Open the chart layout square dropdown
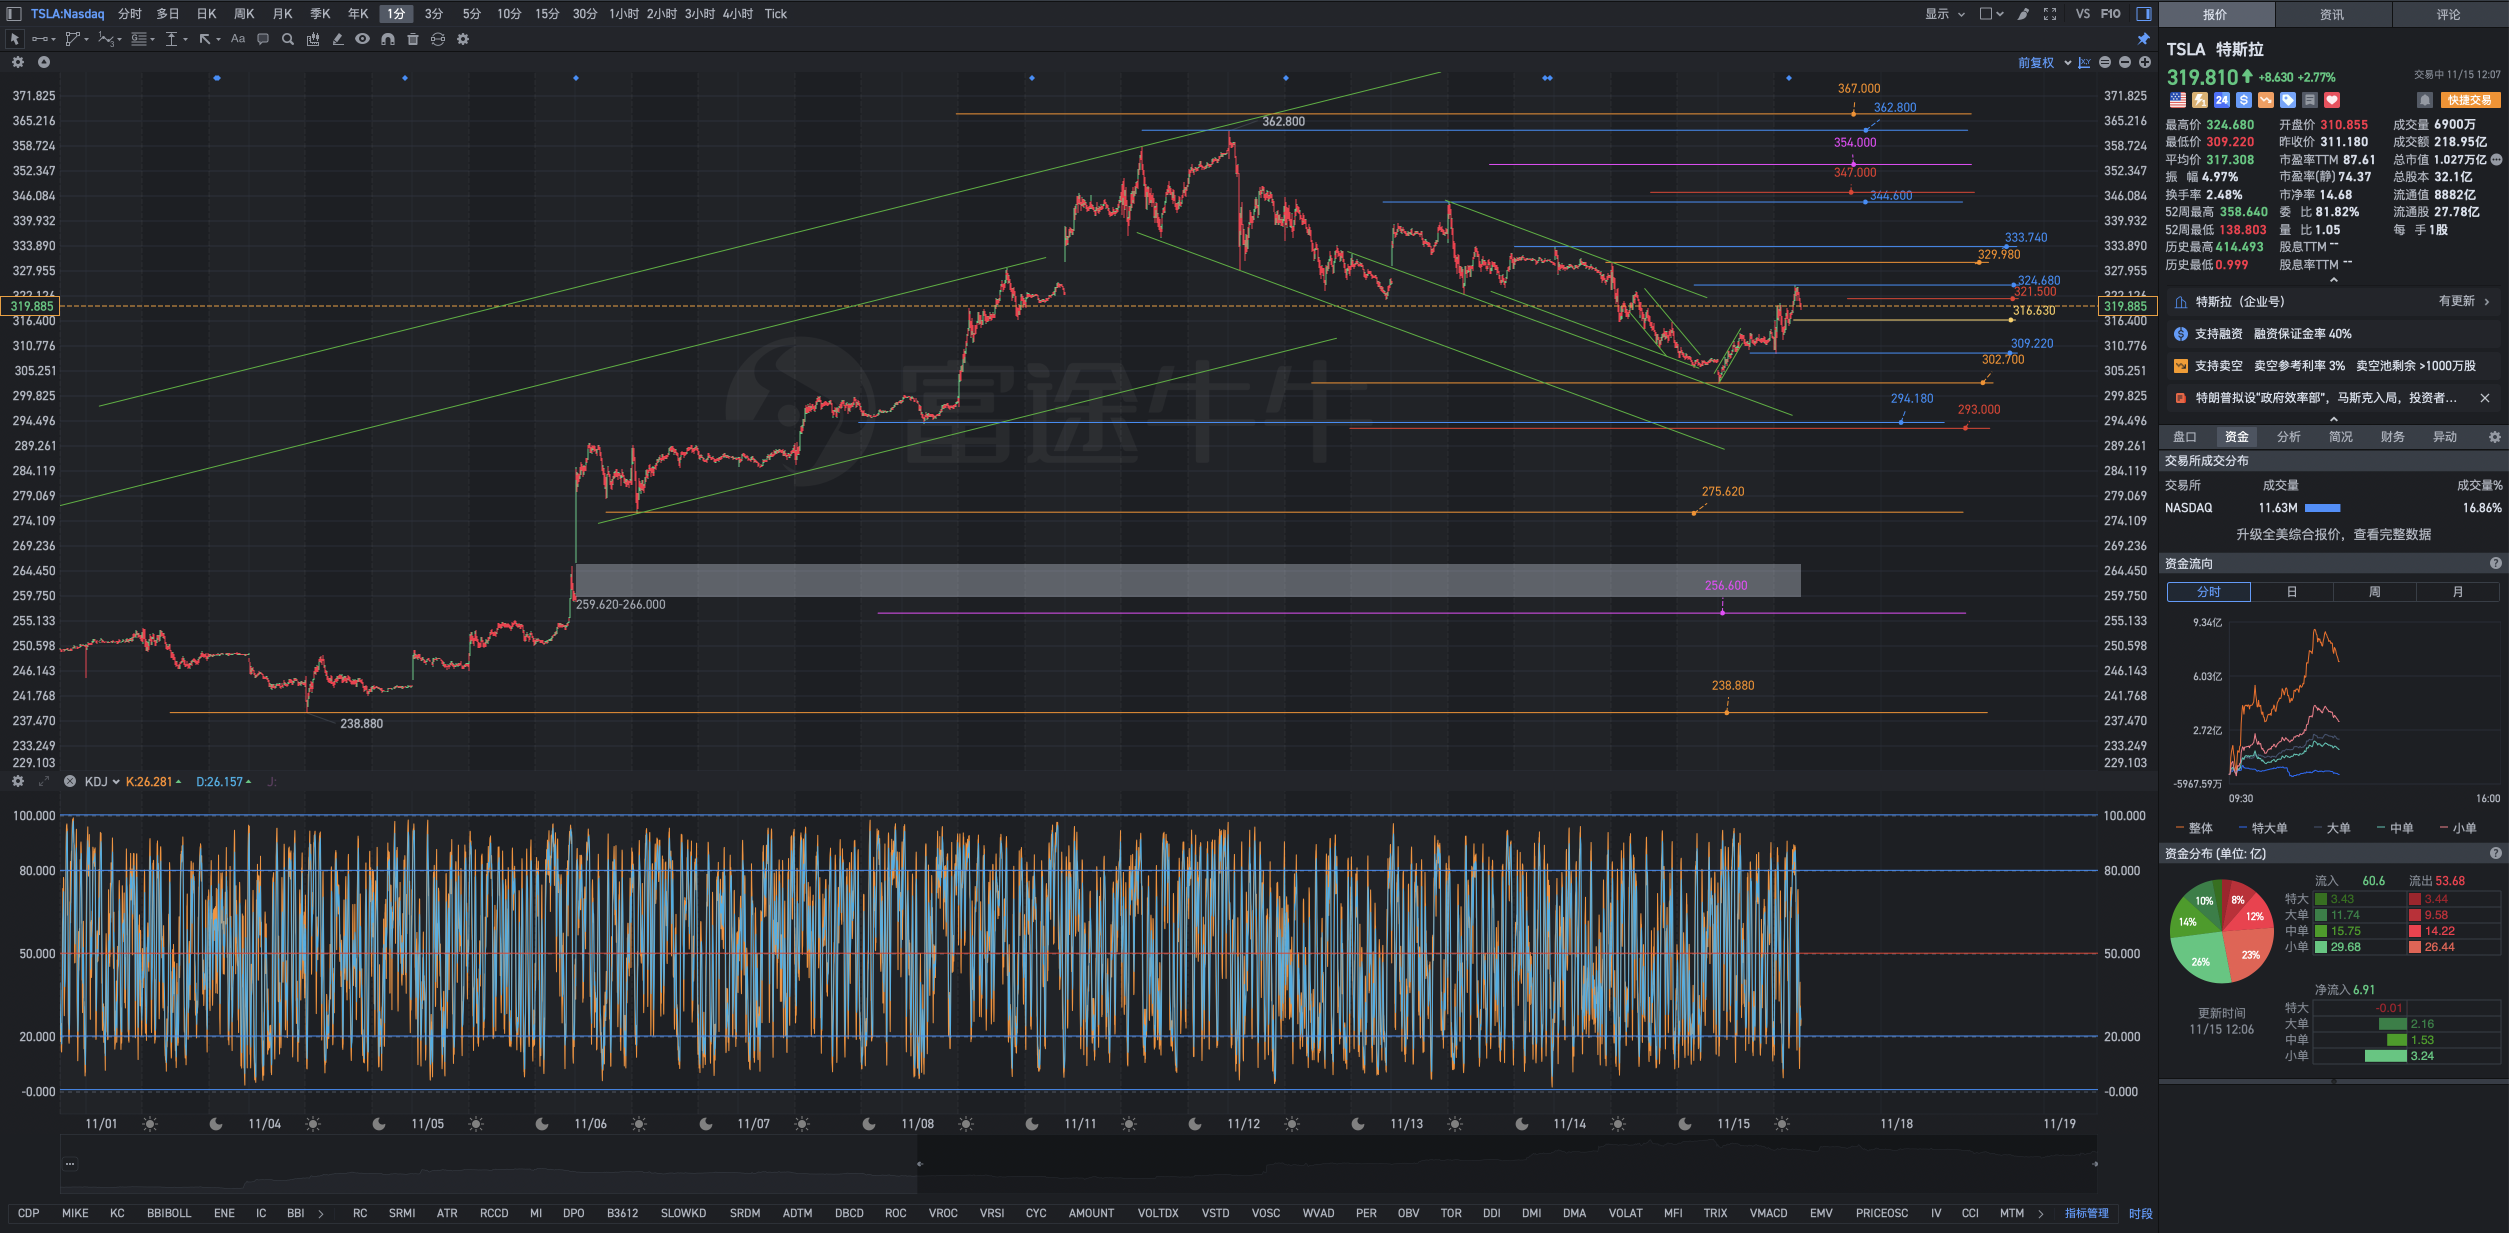The width and height of the screenshot is (2509, 1233). (1991, 14)
